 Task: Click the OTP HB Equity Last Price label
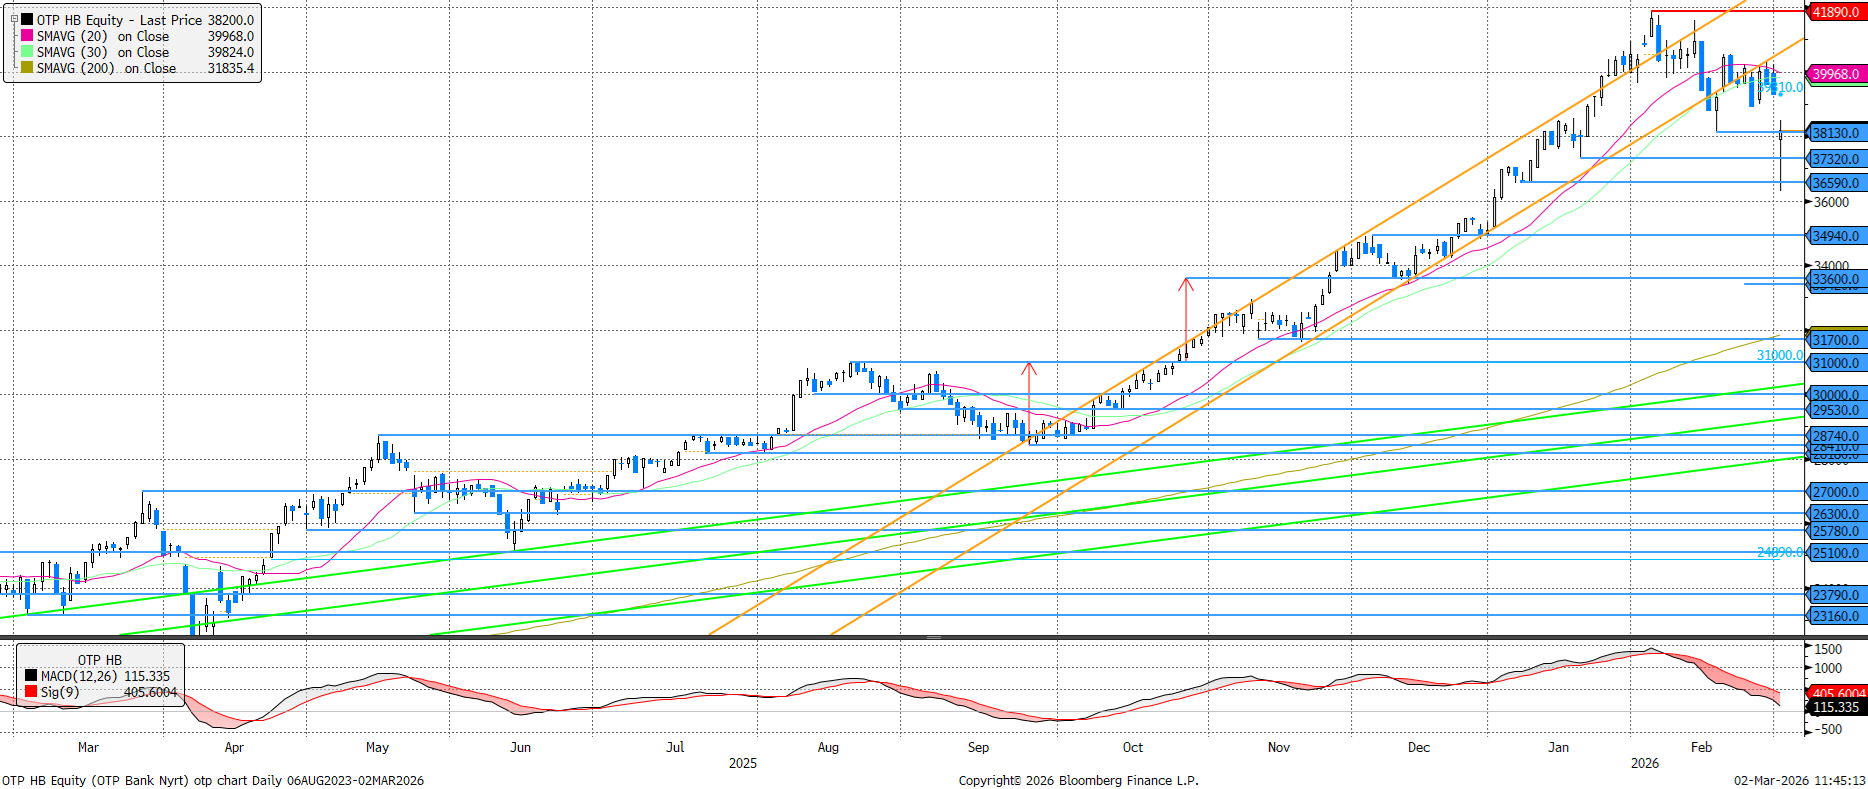tap(145, 20)
